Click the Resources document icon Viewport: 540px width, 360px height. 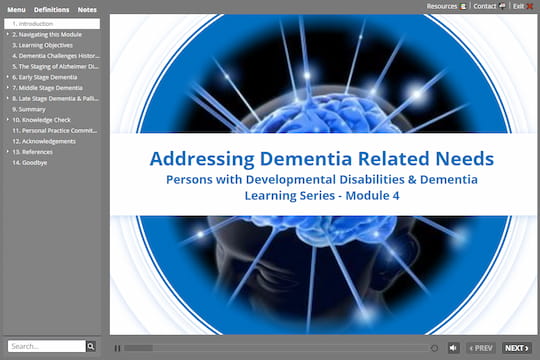click(x=463, y=6)
